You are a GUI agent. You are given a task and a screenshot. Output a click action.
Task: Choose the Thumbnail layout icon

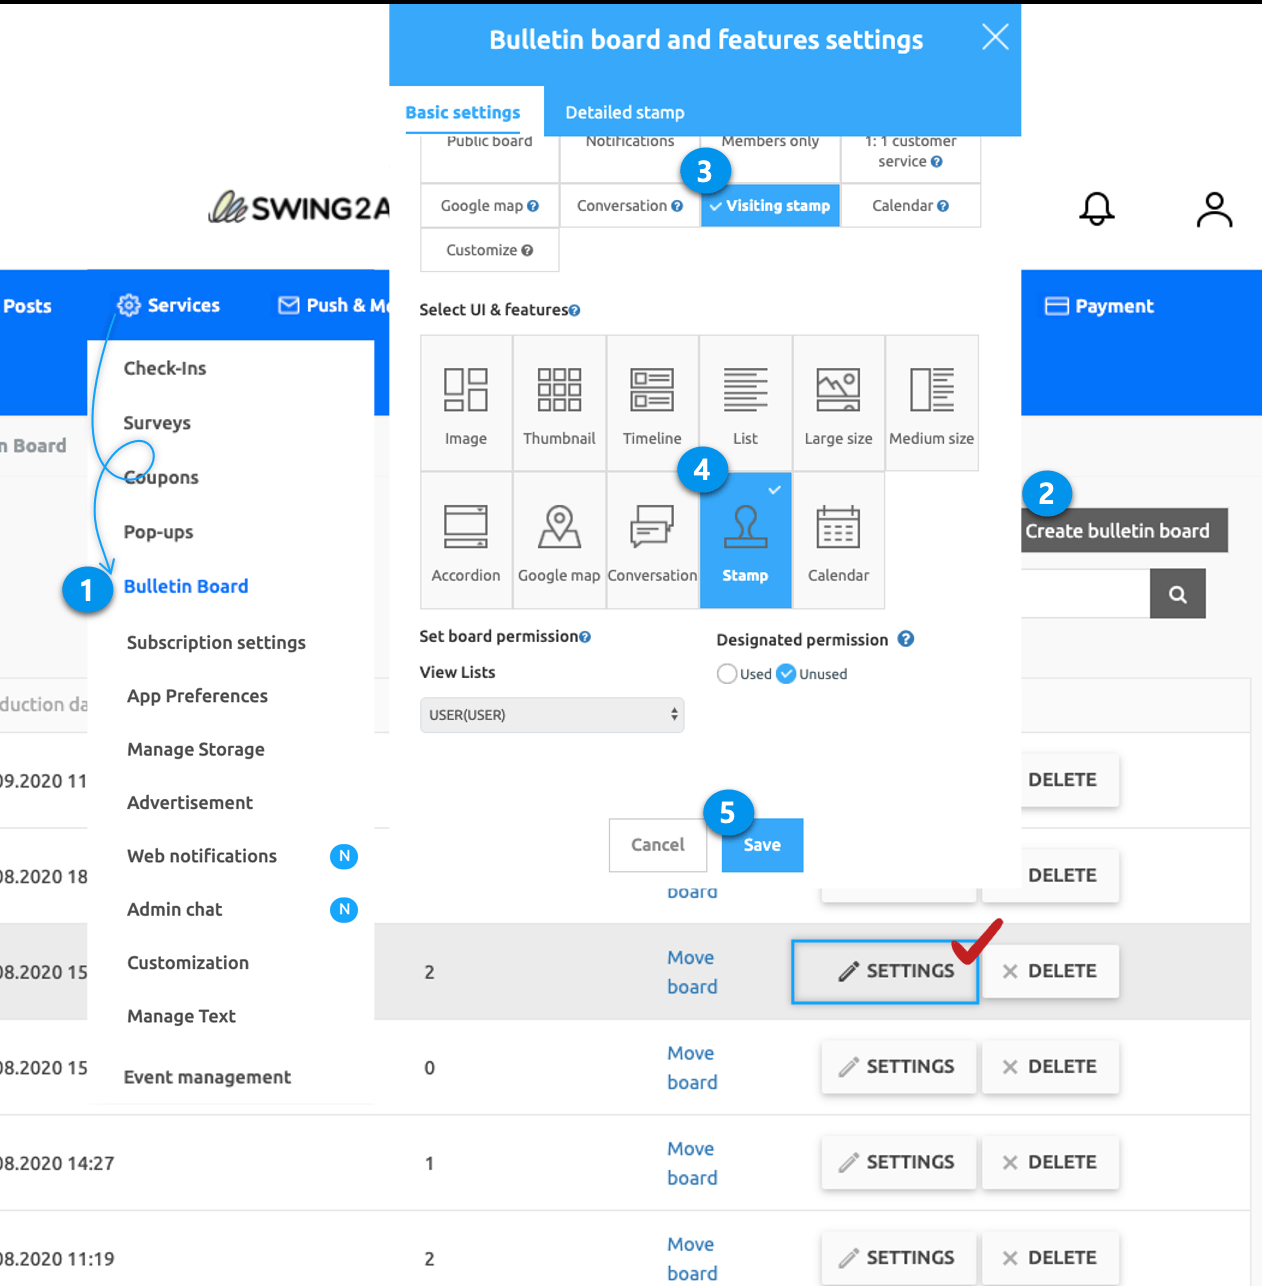[x=559, y=390]
